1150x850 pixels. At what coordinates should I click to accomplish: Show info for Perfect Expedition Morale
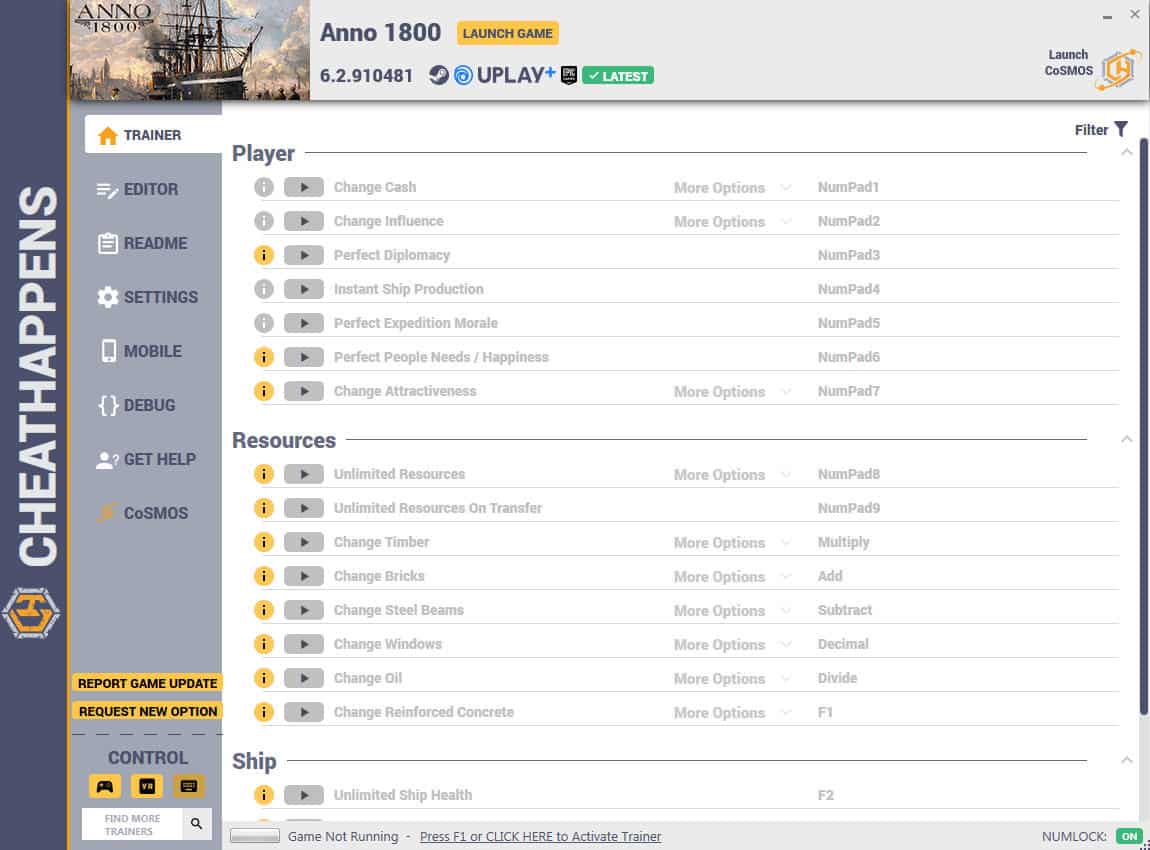pyautogui.click(x=264, y=323)
